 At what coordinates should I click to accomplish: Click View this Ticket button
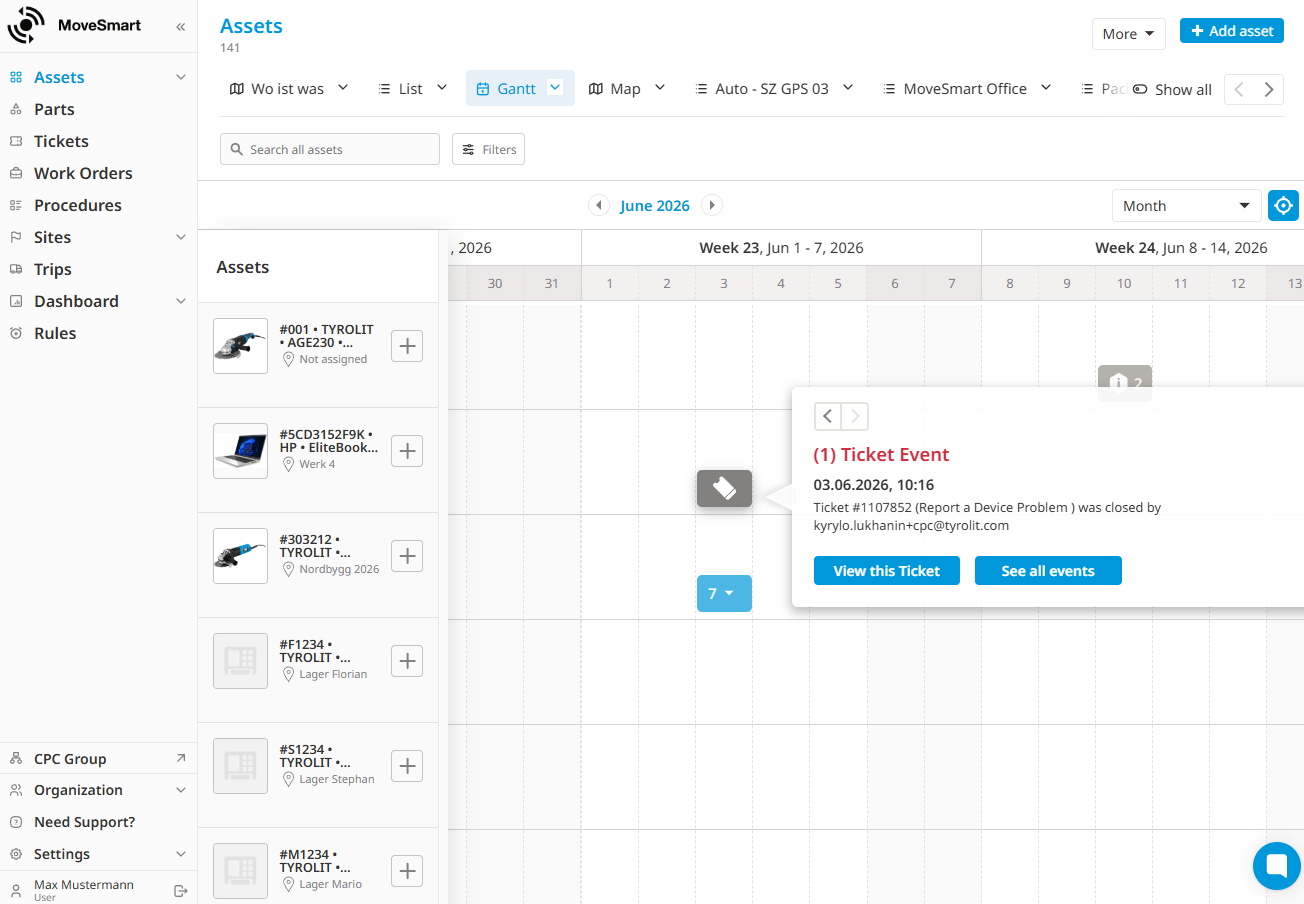point(887,571)
